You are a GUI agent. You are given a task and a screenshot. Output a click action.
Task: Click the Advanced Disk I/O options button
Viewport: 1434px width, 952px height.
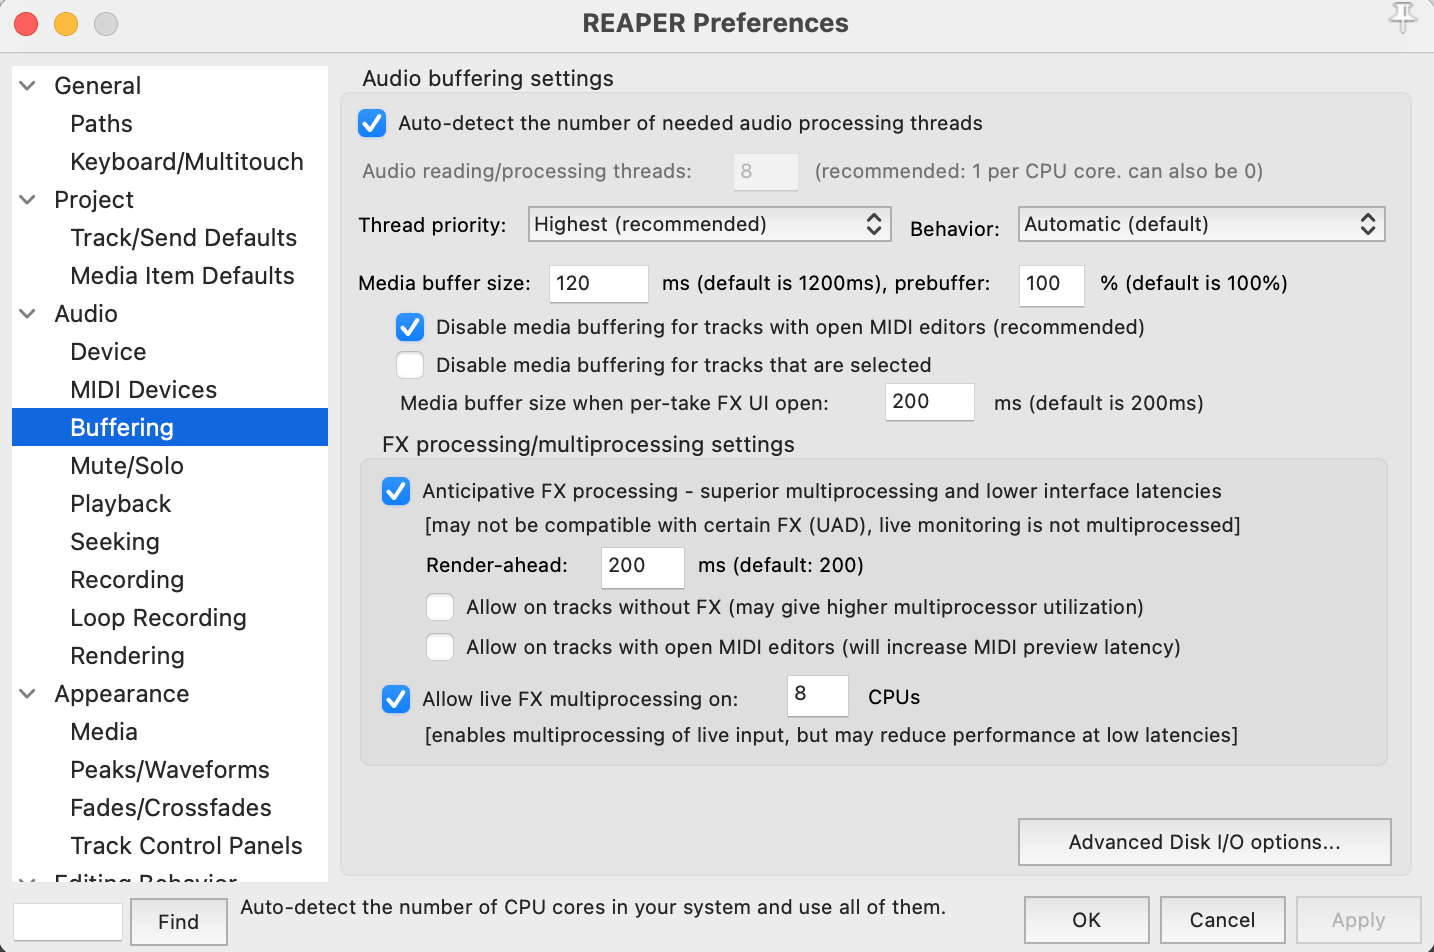coord(1204,842)
